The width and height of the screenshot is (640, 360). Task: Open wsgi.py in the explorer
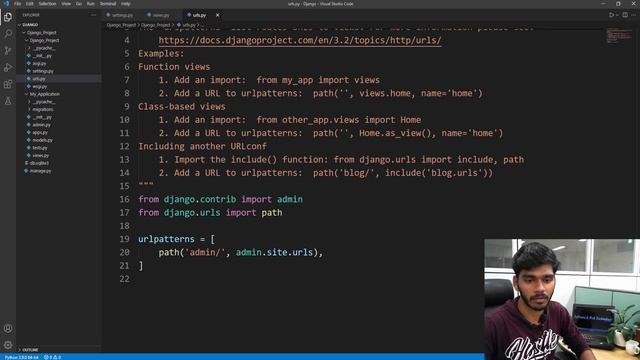40,87
